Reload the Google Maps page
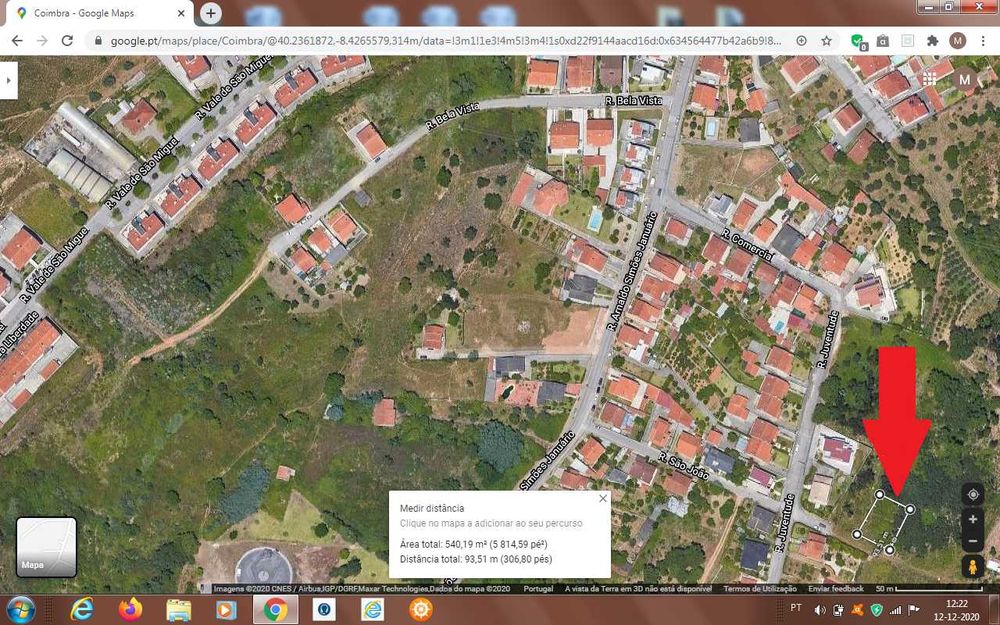The image size is (1000, 625). click(67, 41)
